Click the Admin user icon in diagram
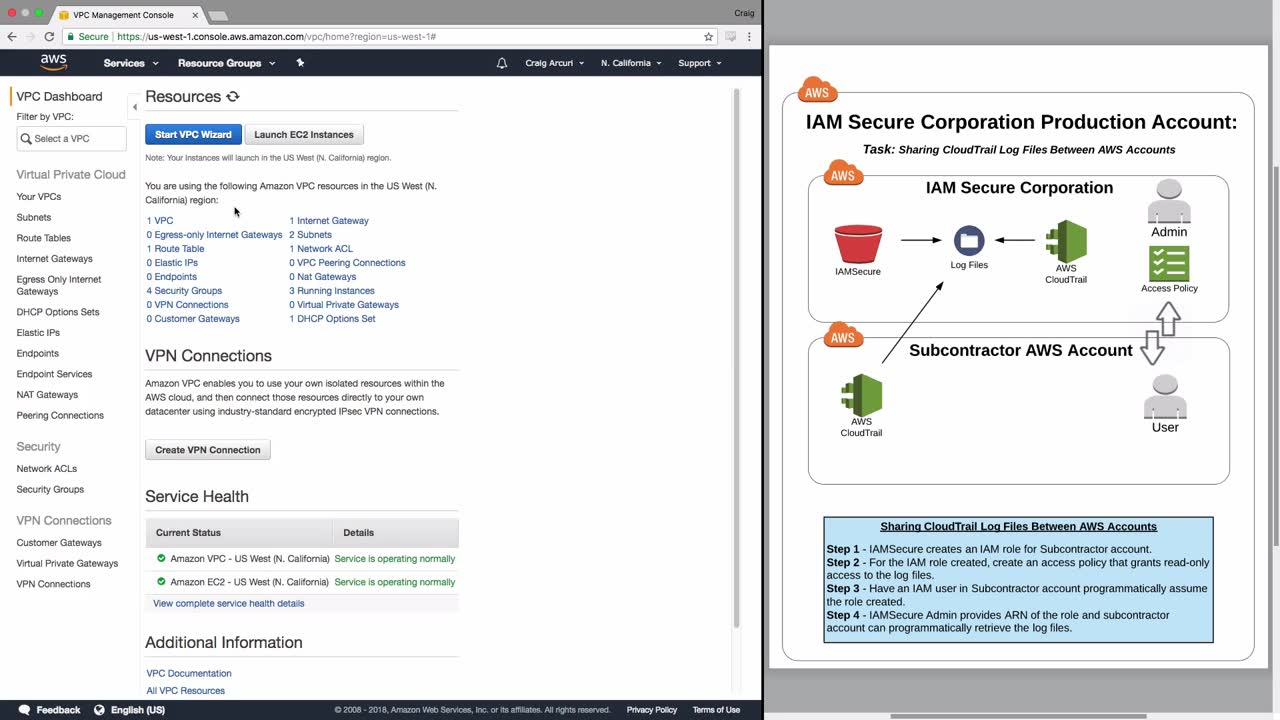 pos(1169,202)
